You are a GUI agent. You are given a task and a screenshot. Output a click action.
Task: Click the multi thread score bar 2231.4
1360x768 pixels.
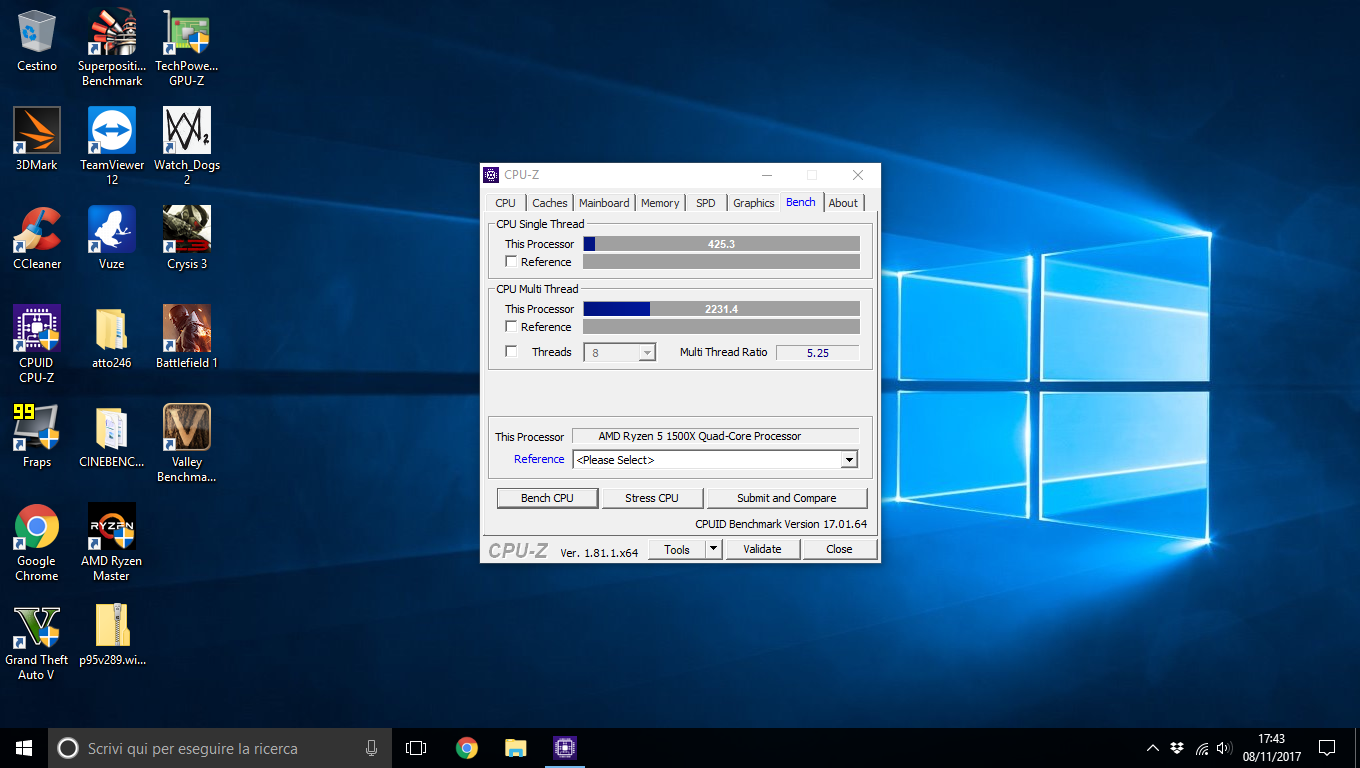721,309
